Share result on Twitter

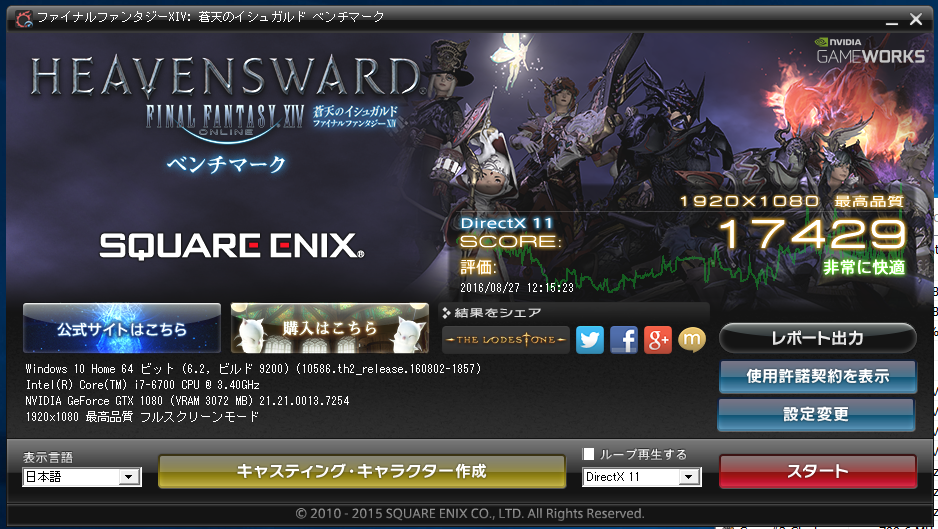(589, 340)
